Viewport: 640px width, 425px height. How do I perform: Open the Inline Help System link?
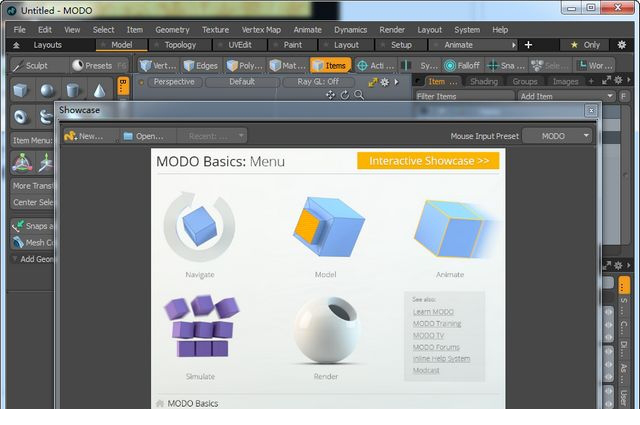441,359
